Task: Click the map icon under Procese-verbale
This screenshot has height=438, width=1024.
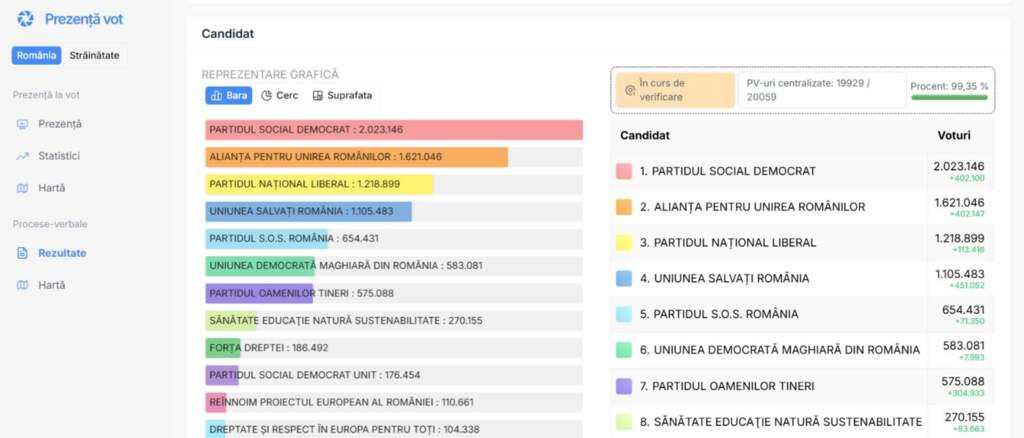Action: pyautogui.click(x=22, y=285)
